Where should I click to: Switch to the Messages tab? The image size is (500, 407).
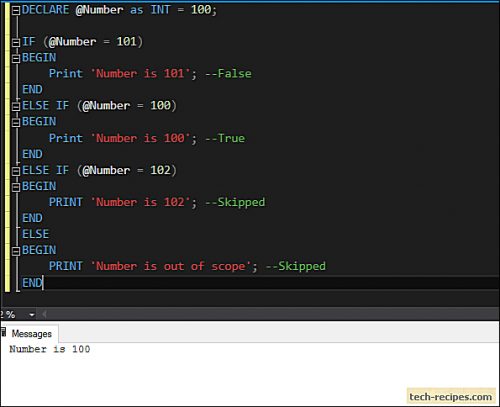click(31, 334)
